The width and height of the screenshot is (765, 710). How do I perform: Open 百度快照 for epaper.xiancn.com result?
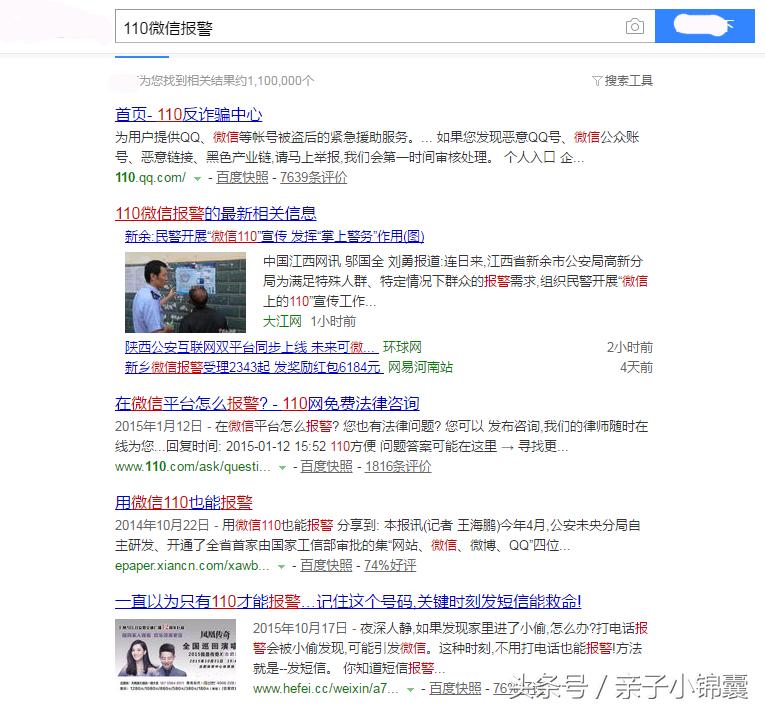coord(326,566)
